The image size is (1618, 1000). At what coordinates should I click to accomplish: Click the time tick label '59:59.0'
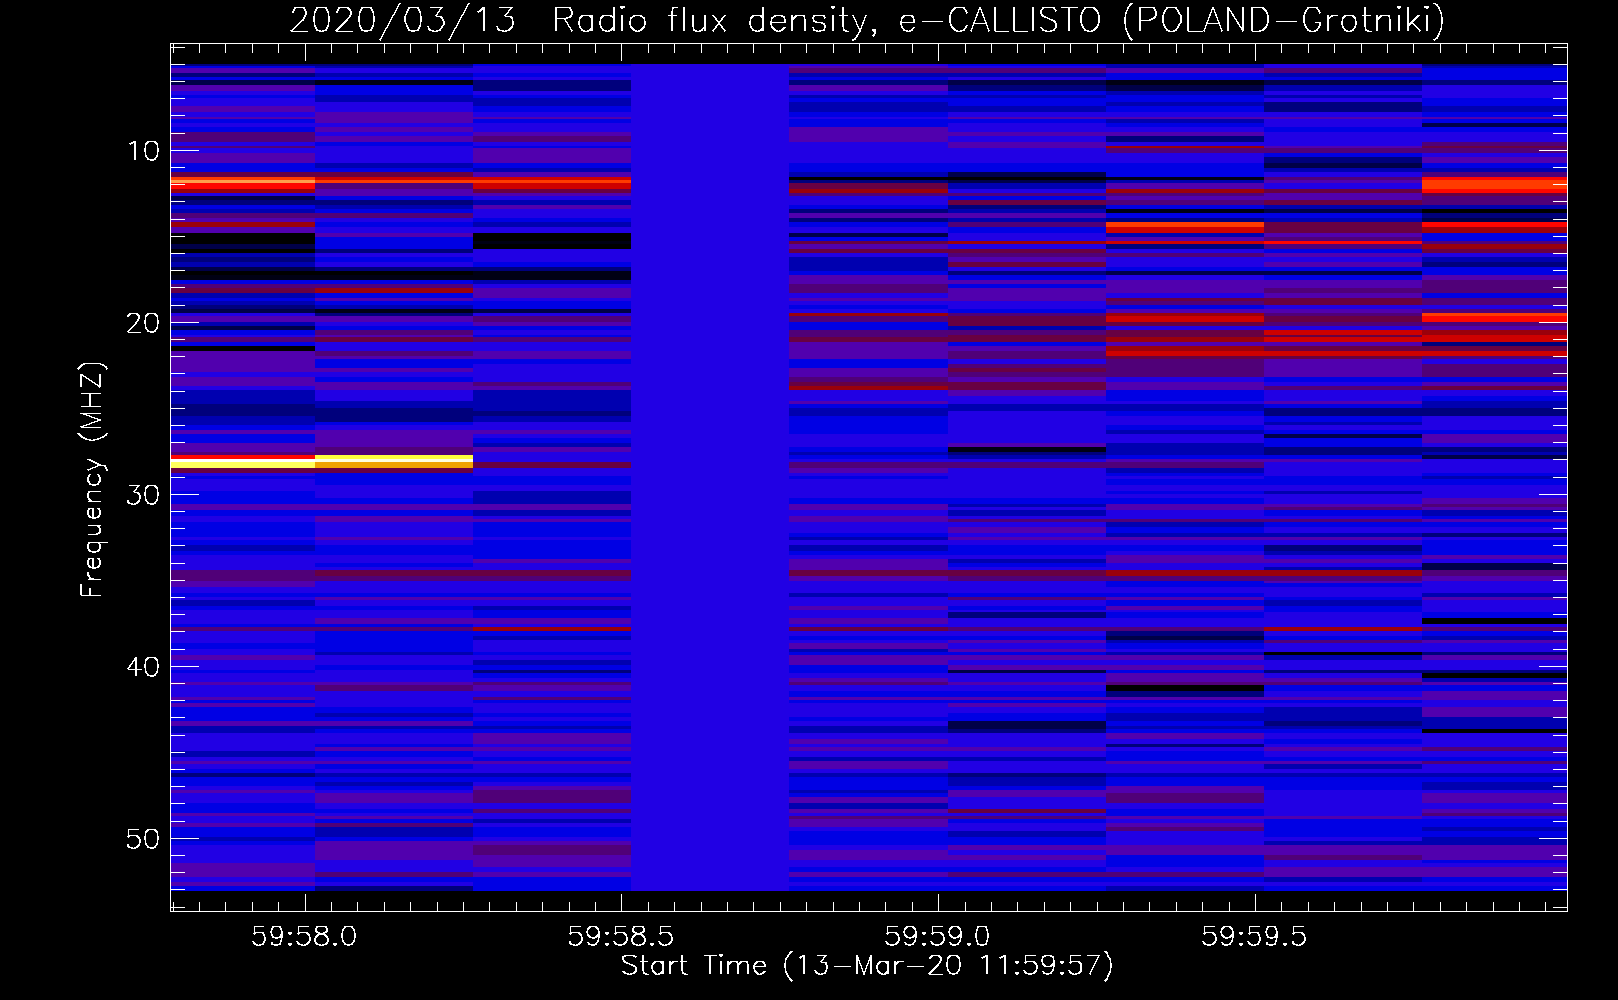938,937
